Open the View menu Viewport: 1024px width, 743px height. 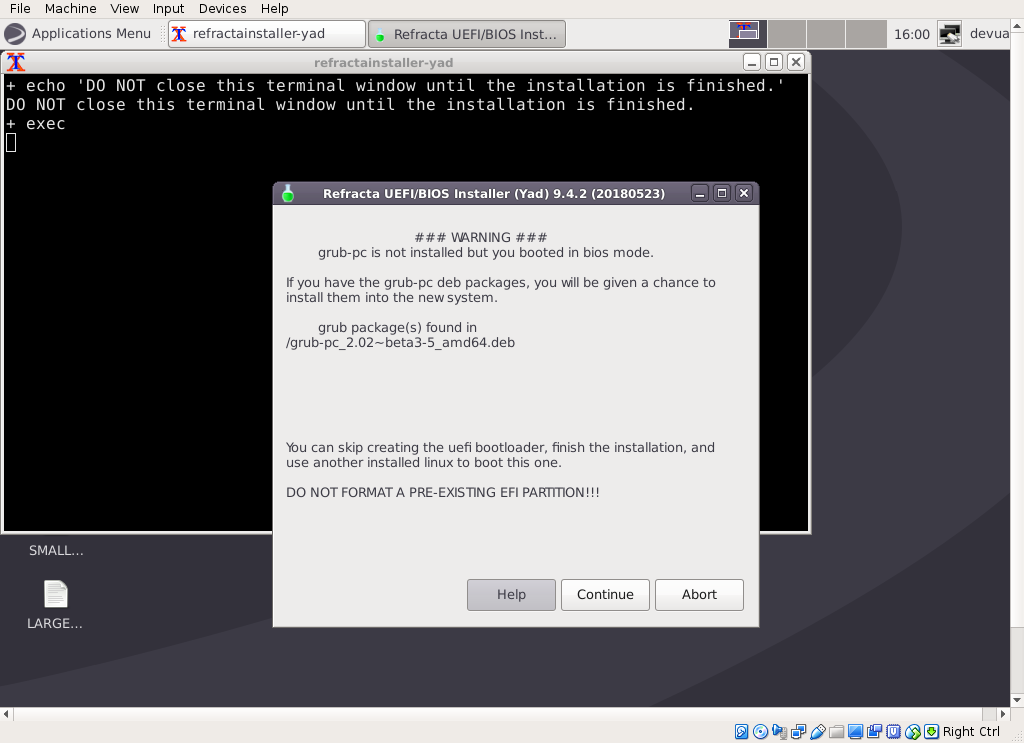(x=125, y=8)
